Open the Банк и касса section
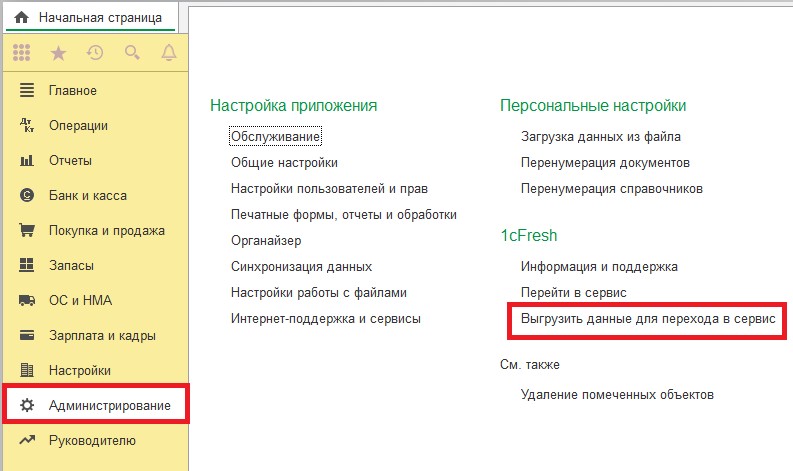This screenshot has height=471, width=793. (x=87, y=195)
